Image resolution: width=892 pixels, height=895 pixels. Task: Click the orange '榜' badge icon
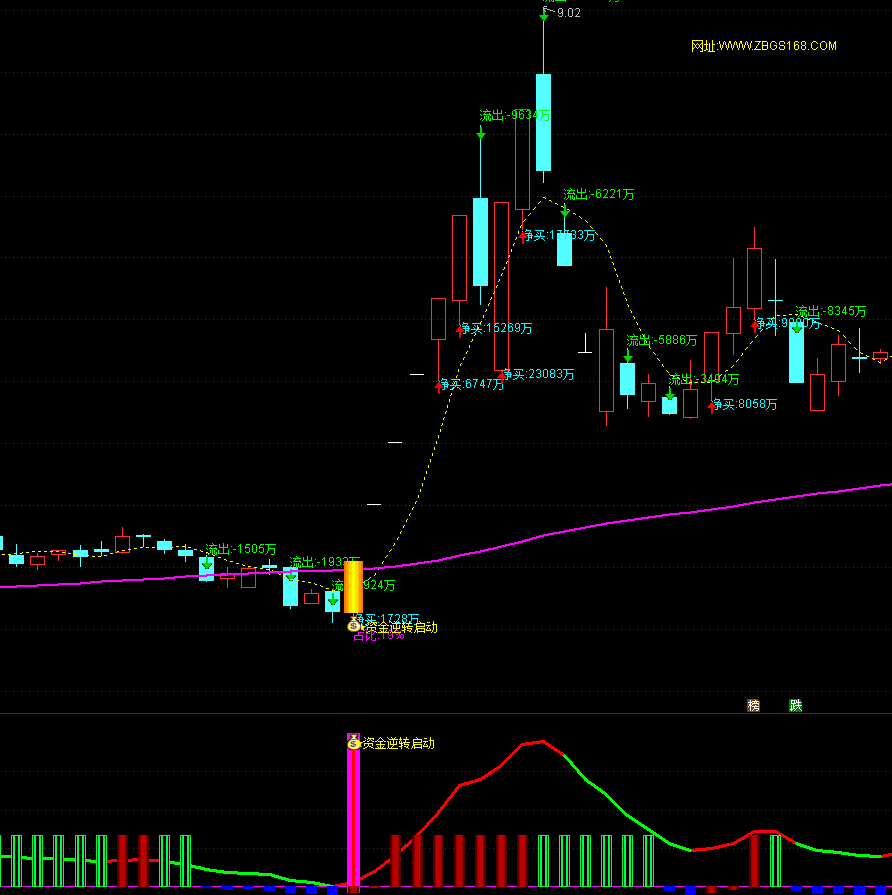click(x=753, y=705)
